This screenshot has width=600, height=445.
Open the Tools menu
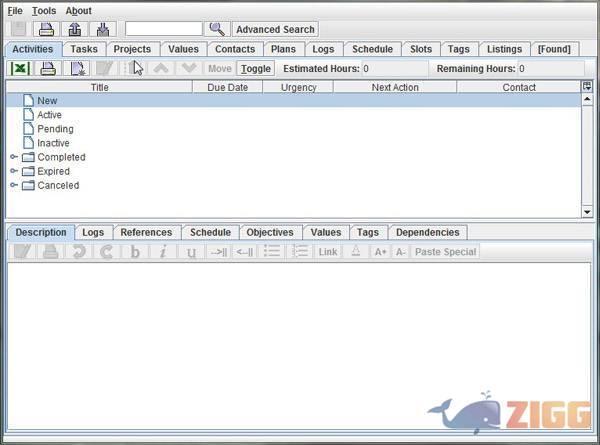pos(43,11)
